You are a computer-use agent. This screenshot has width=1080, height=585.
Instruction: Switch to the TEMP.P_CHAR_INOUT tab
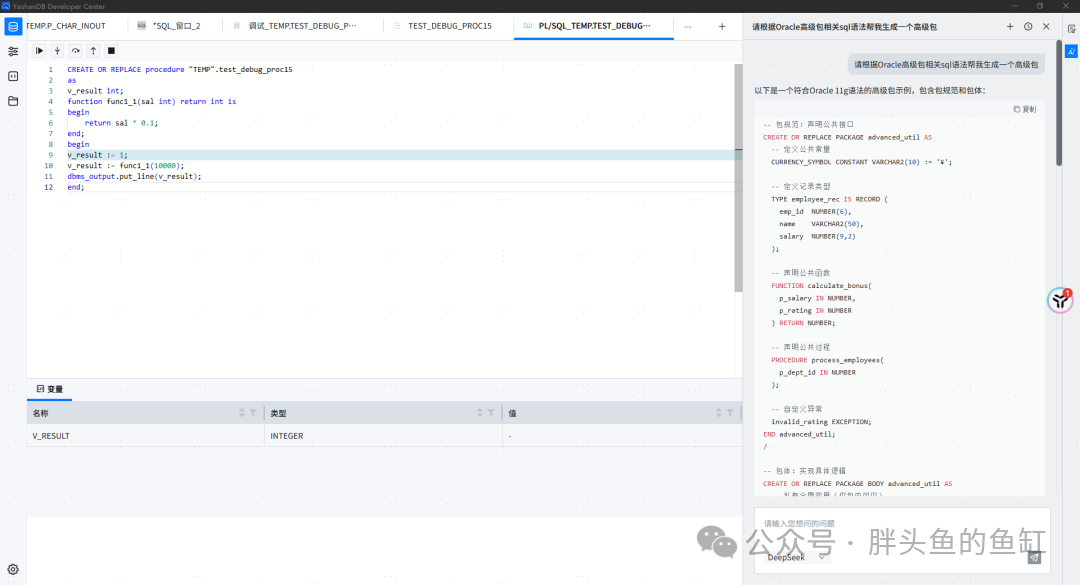pos(66,26)
